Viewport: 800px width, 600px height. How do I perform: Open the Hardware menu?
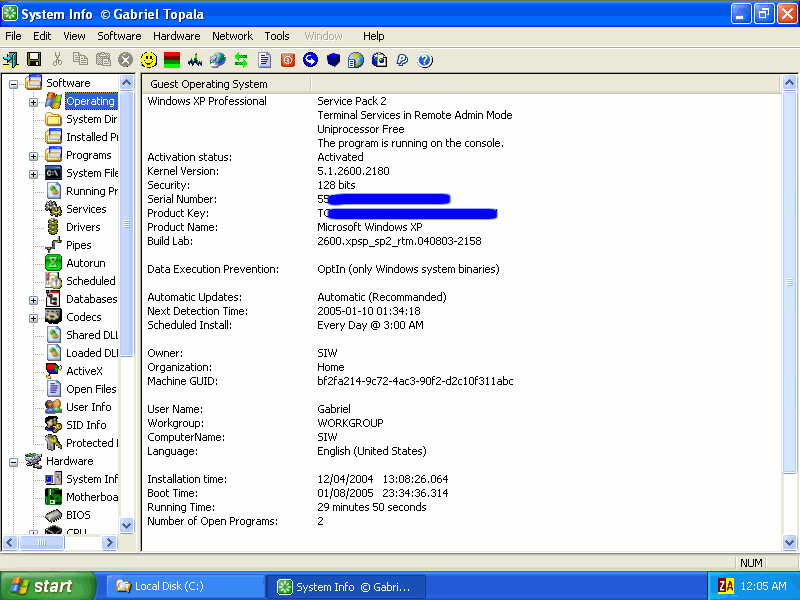click(x=176, y=36)
